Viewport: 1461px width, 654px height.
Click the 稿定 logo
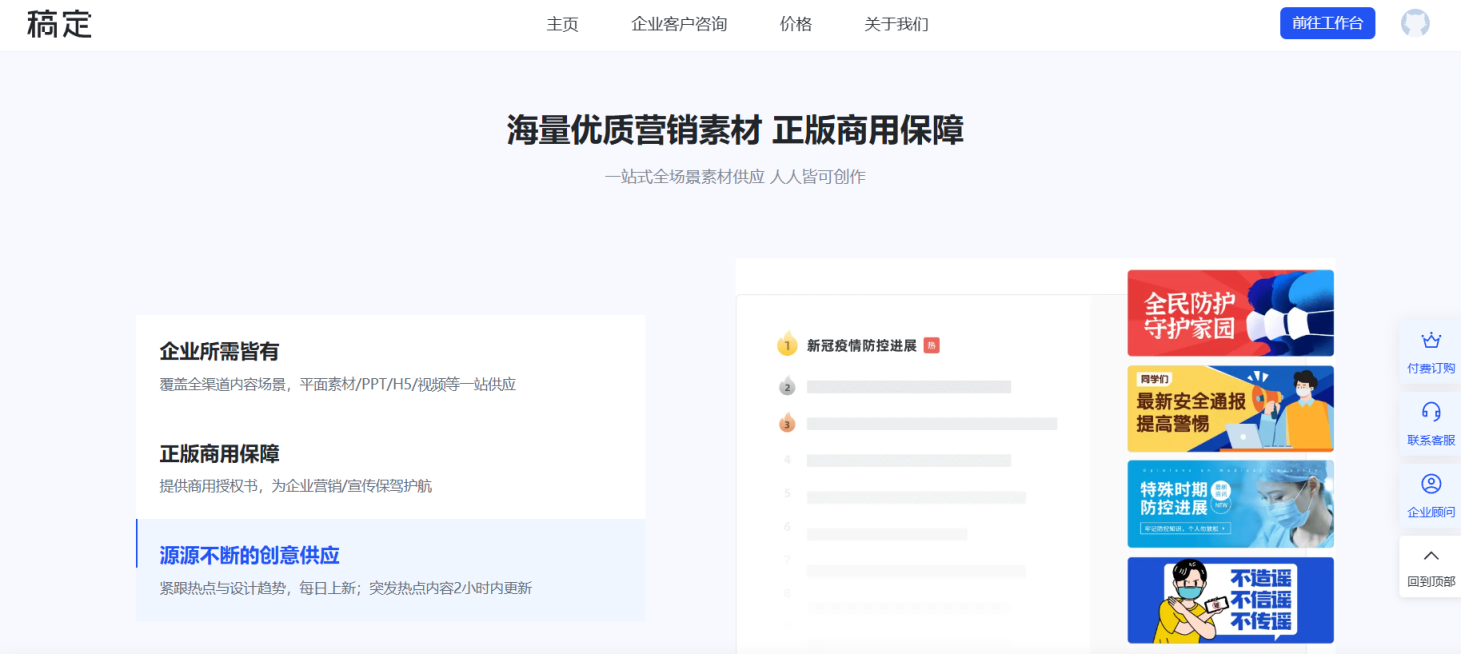pos(59,24)
